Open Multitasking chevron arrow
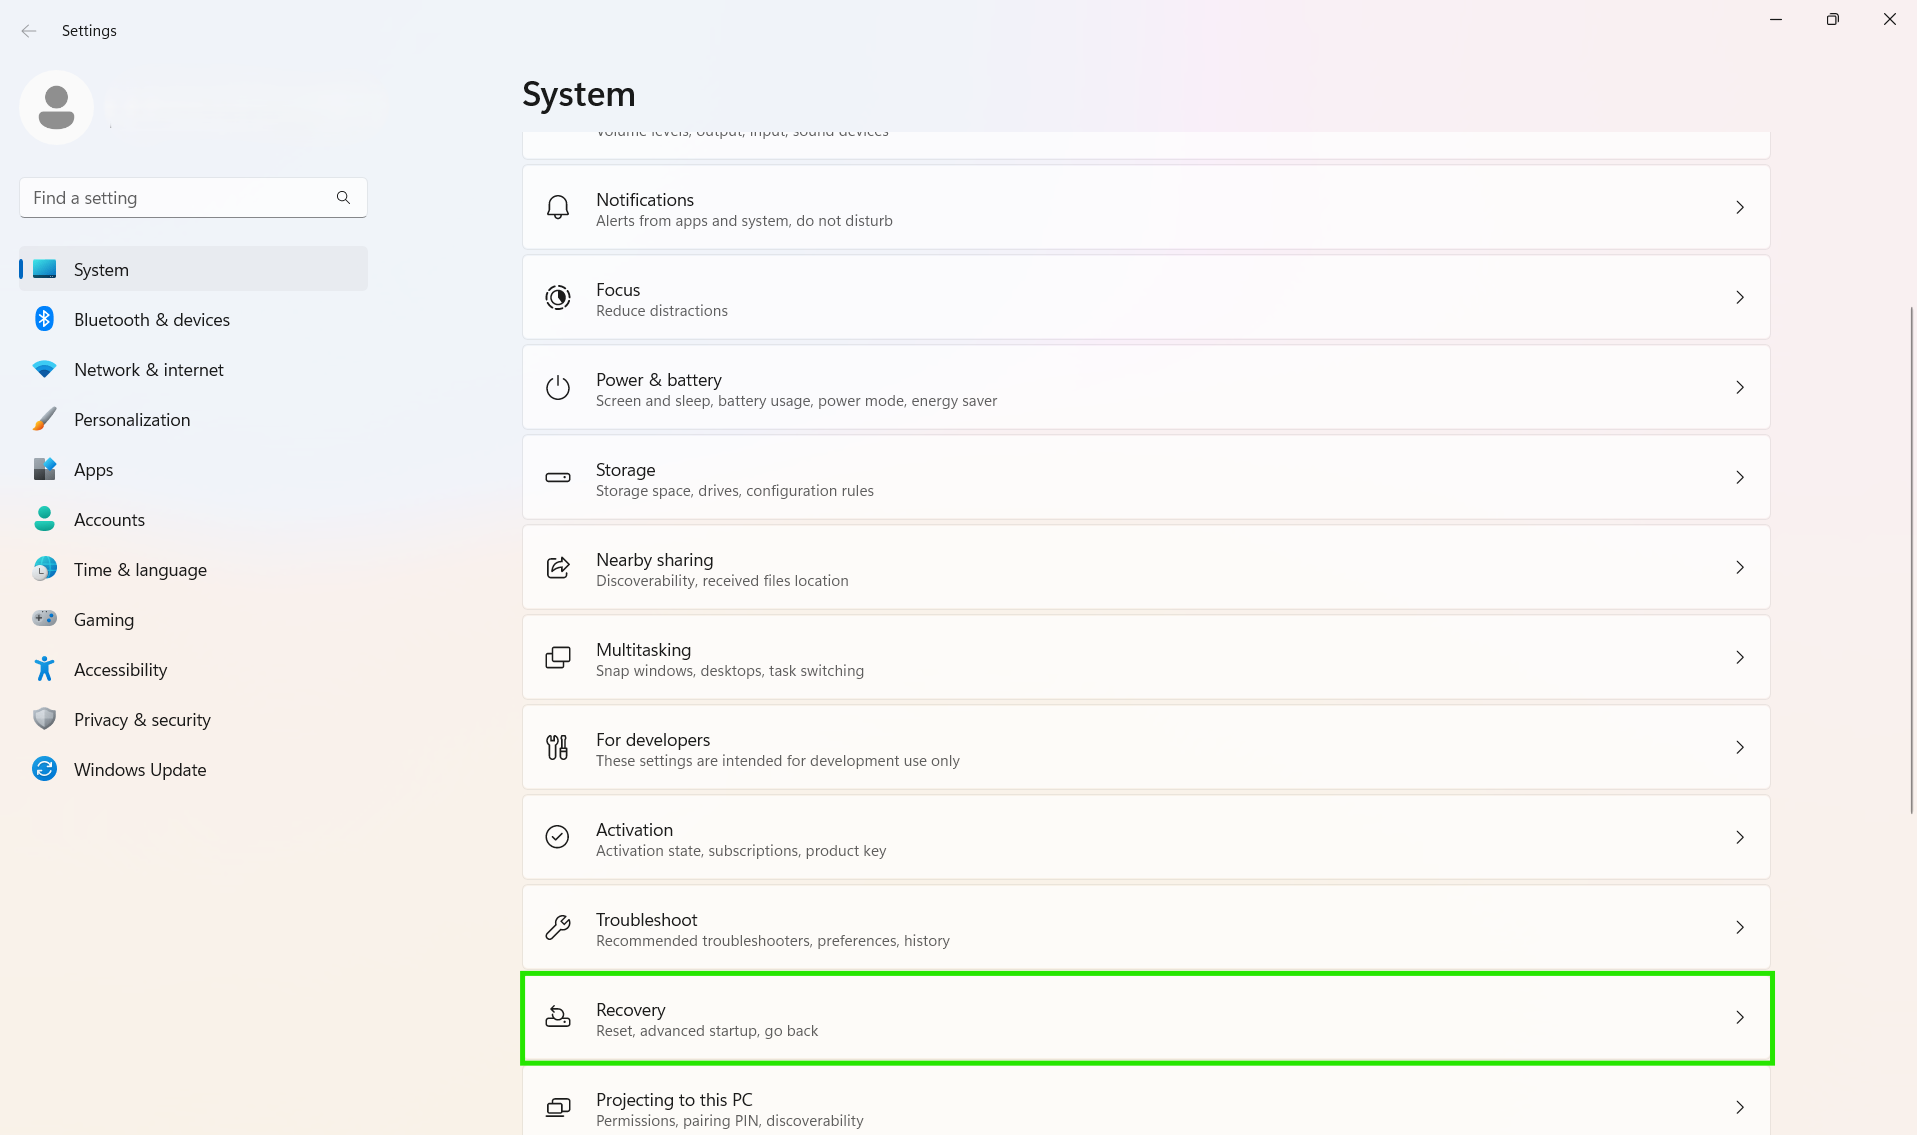 [x=1740, y=658]
